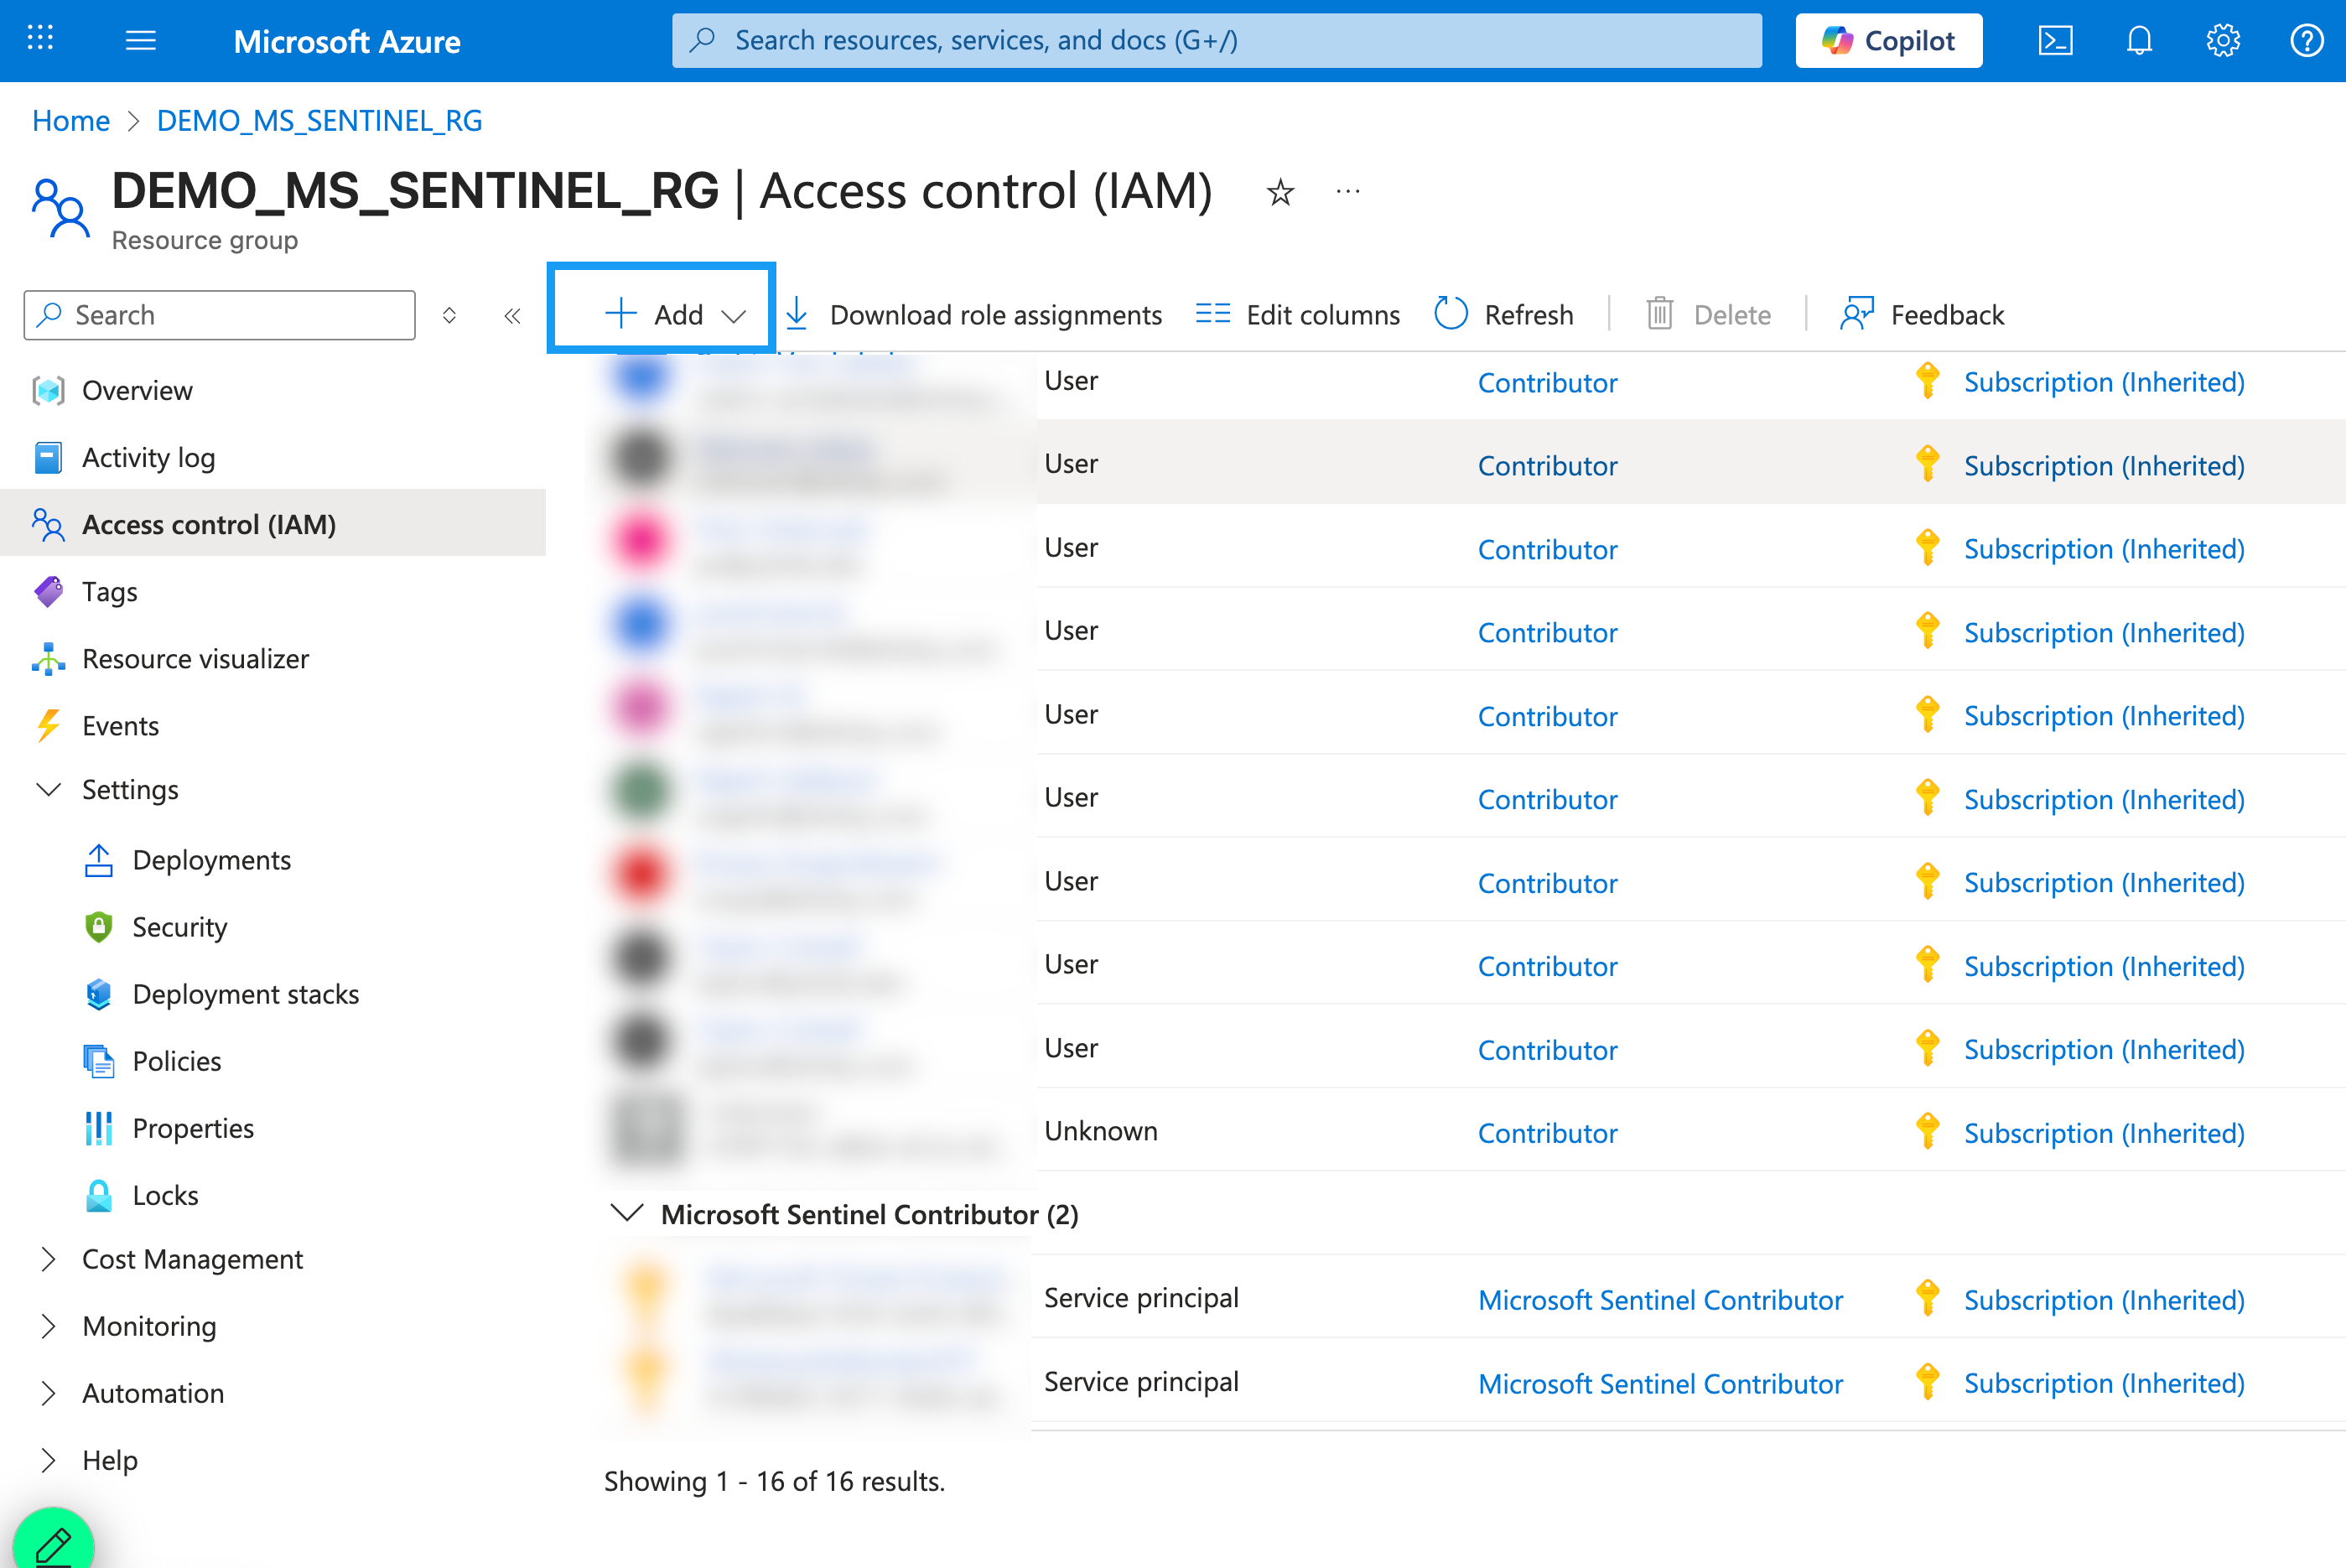Click the Properties bars icon

tap(98, 1128)
